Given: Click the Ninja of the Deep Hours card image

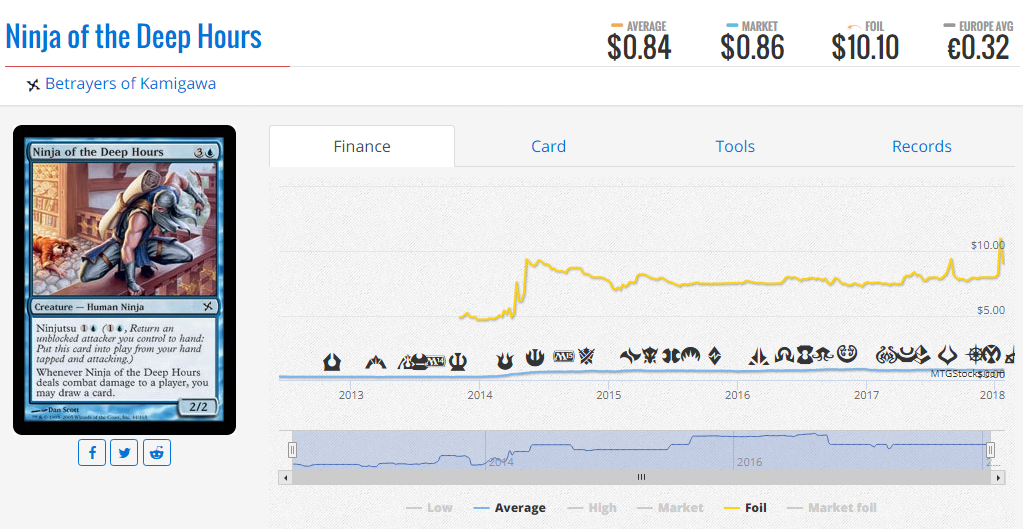Looking at the screenshot, I should pyautogui.click(x=124, y=280).
